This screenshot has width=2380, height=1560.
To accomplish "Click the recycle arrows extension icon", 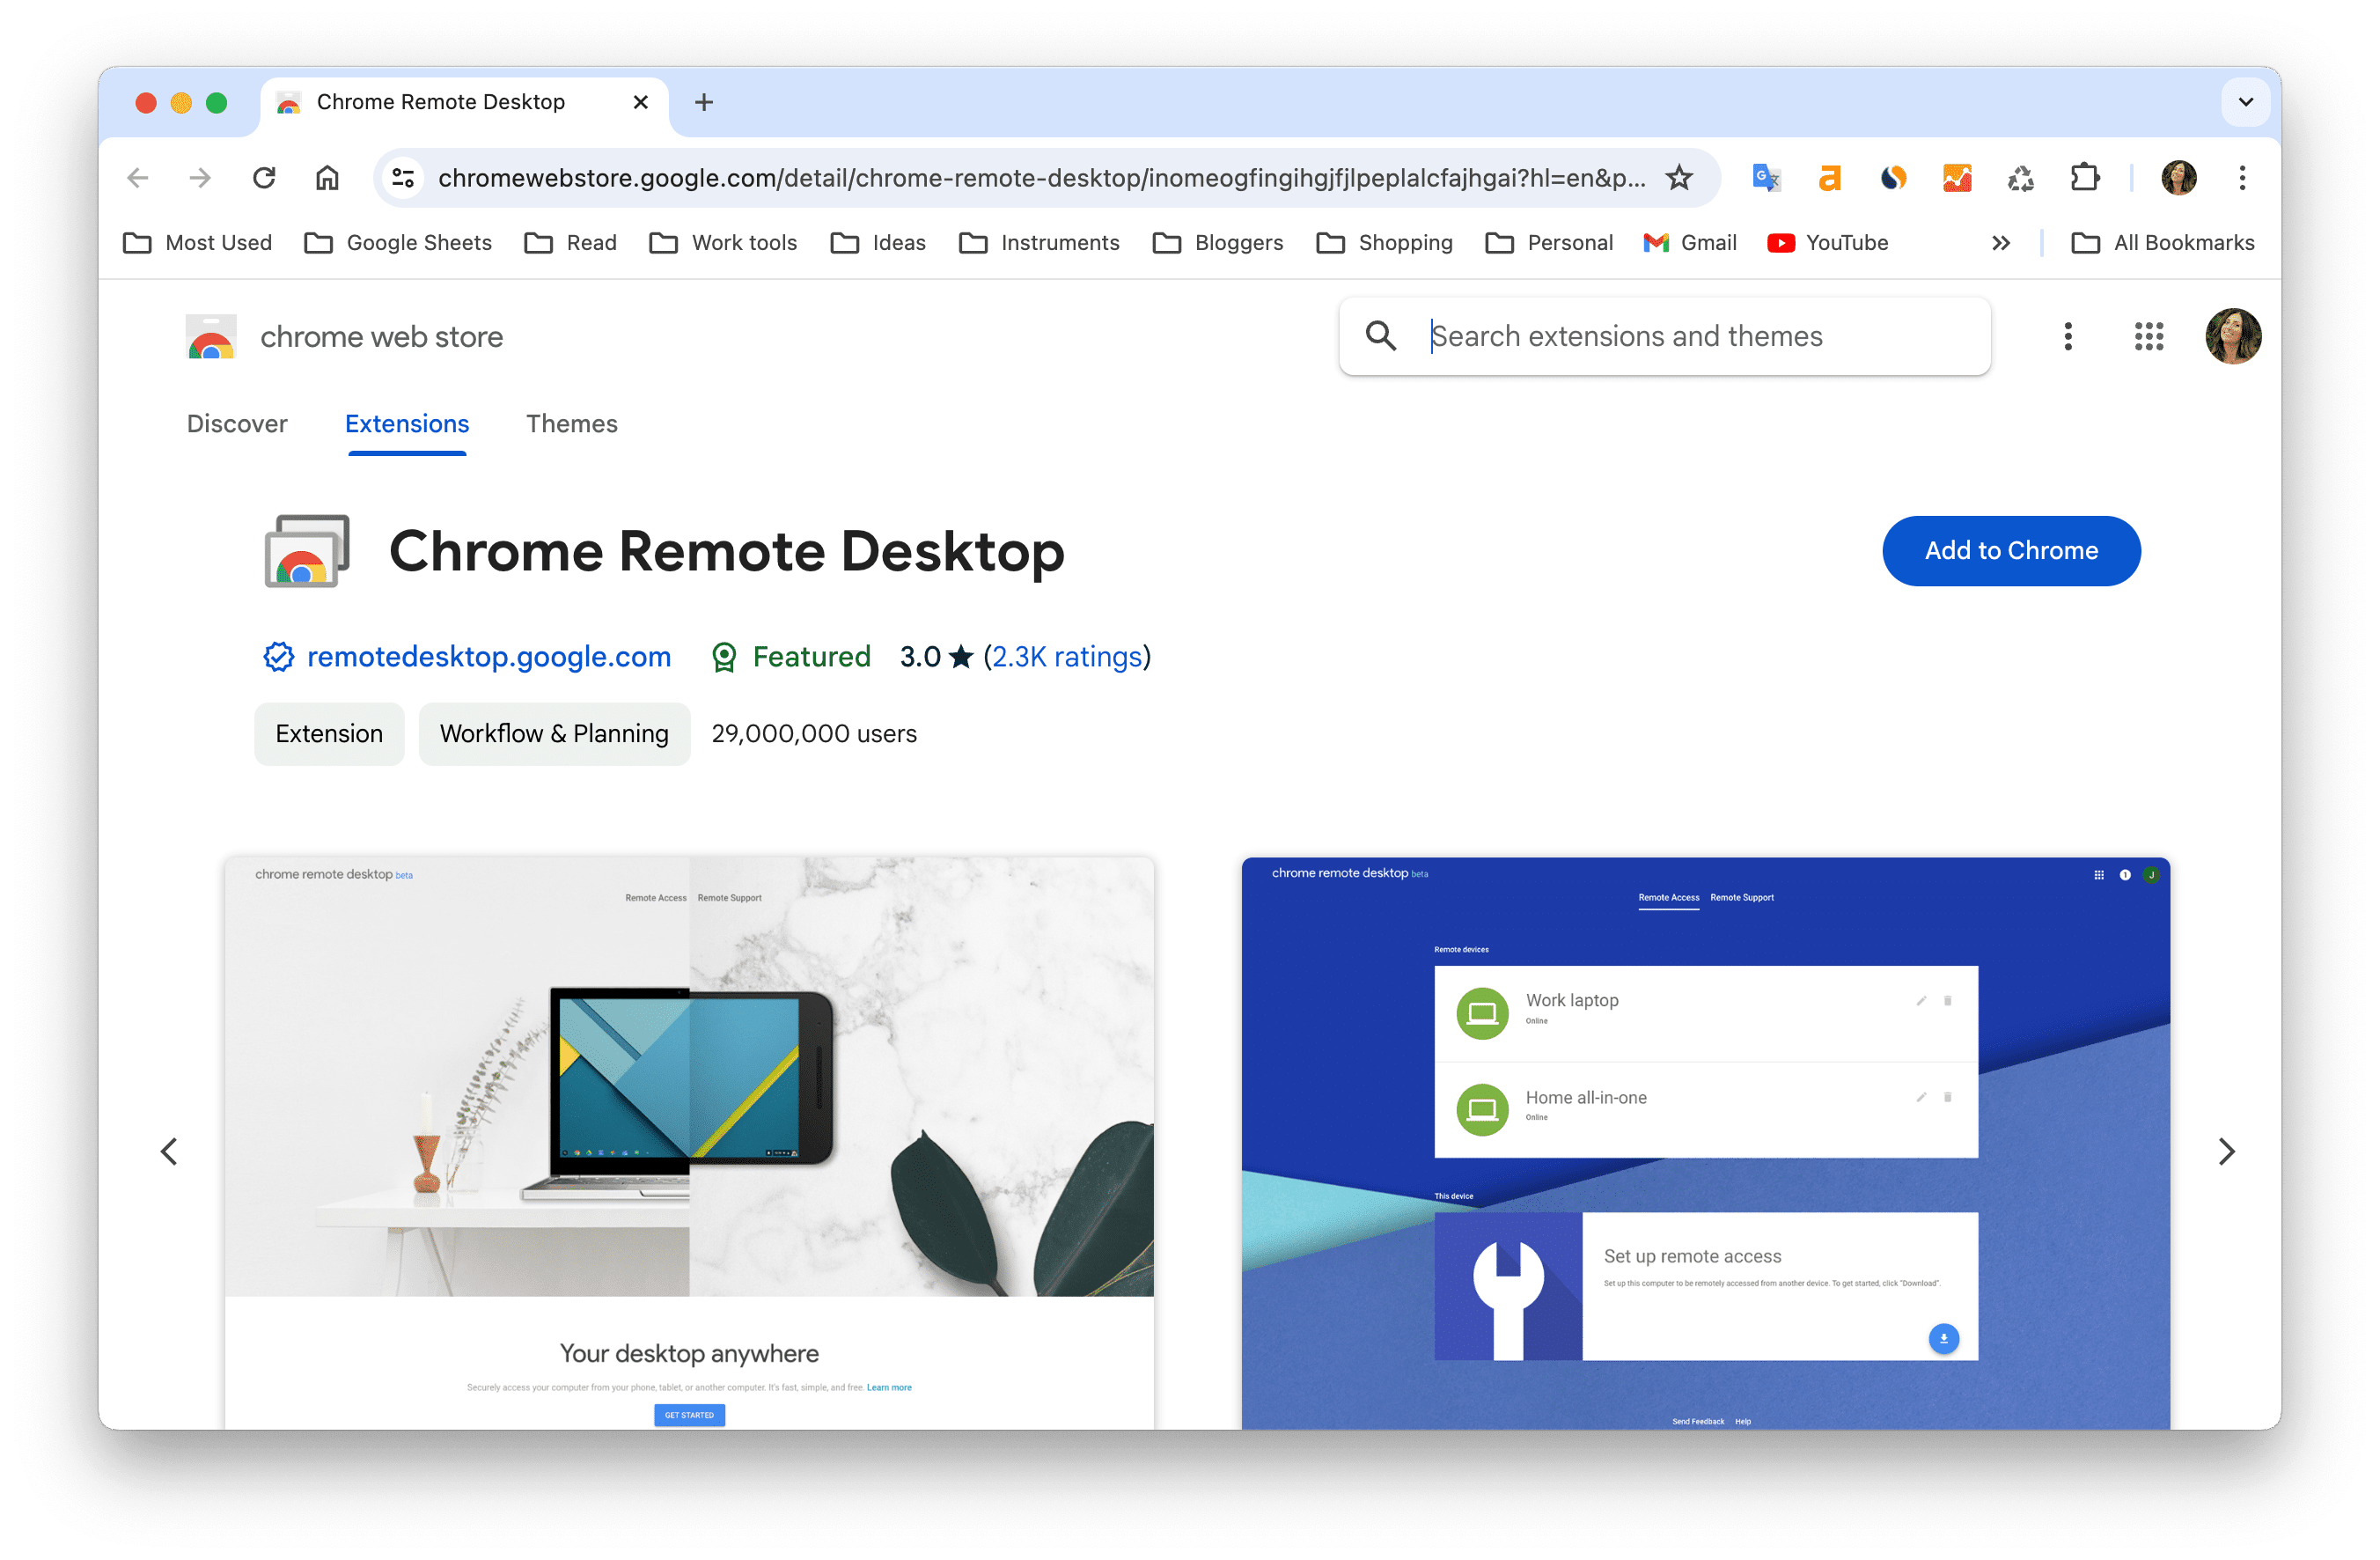I will coord(2021,178).
